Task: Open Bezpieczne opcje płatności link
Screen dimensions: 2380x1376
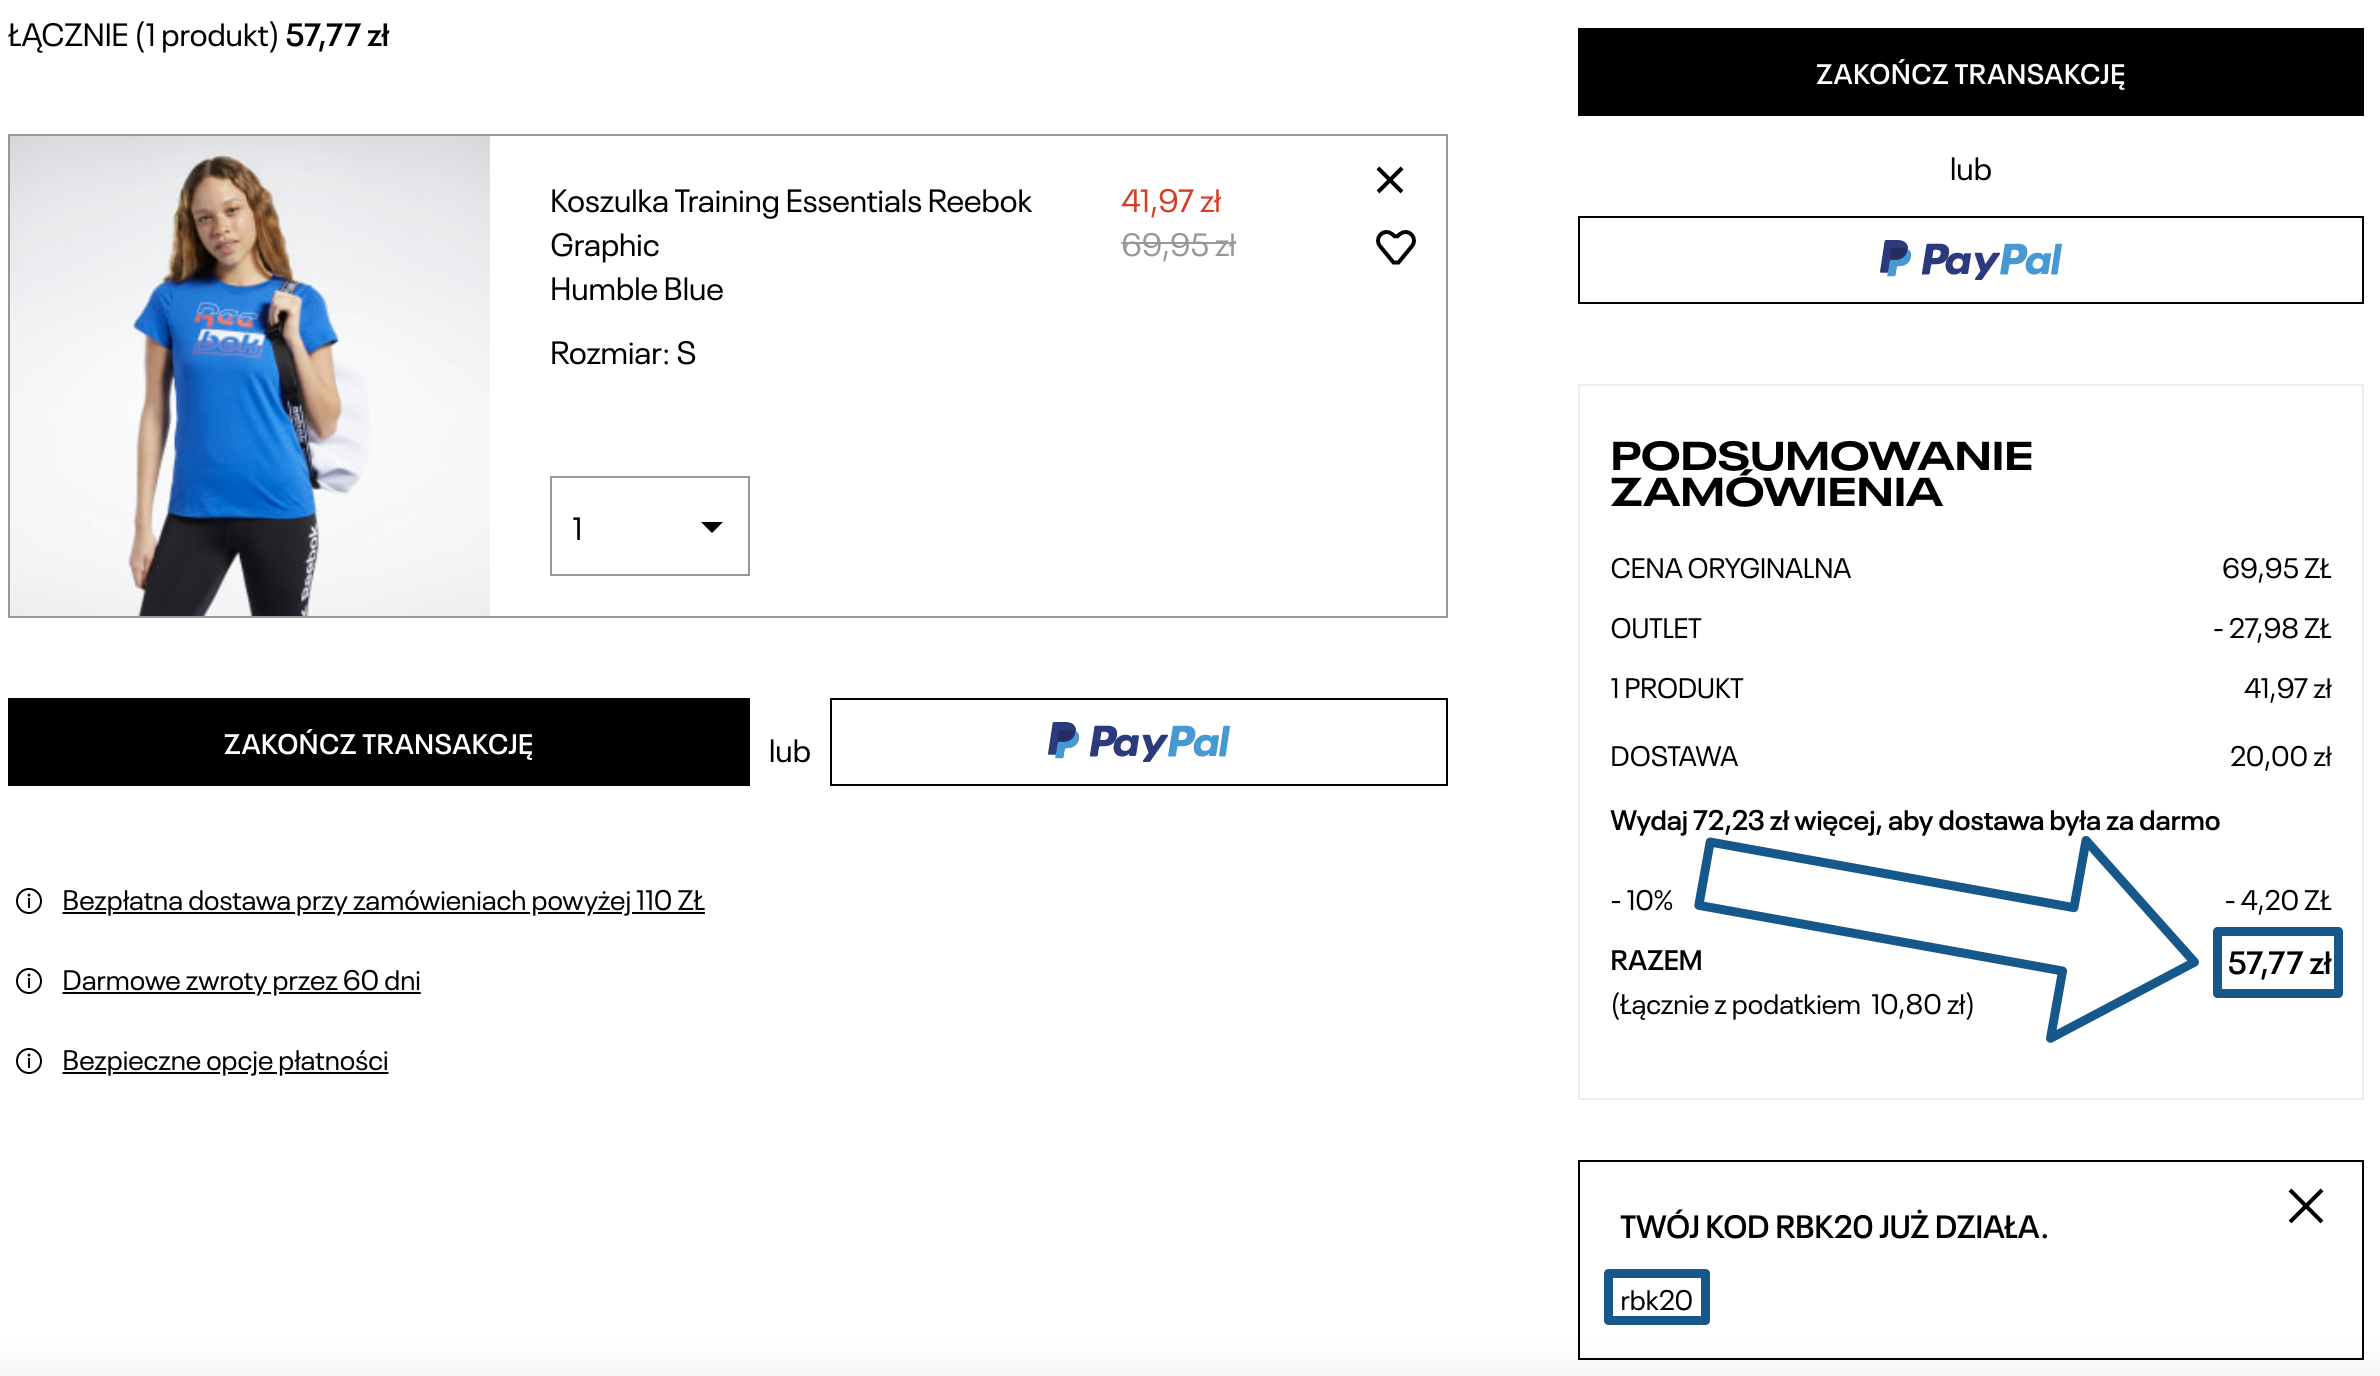Action: [x=225, y=1061]
